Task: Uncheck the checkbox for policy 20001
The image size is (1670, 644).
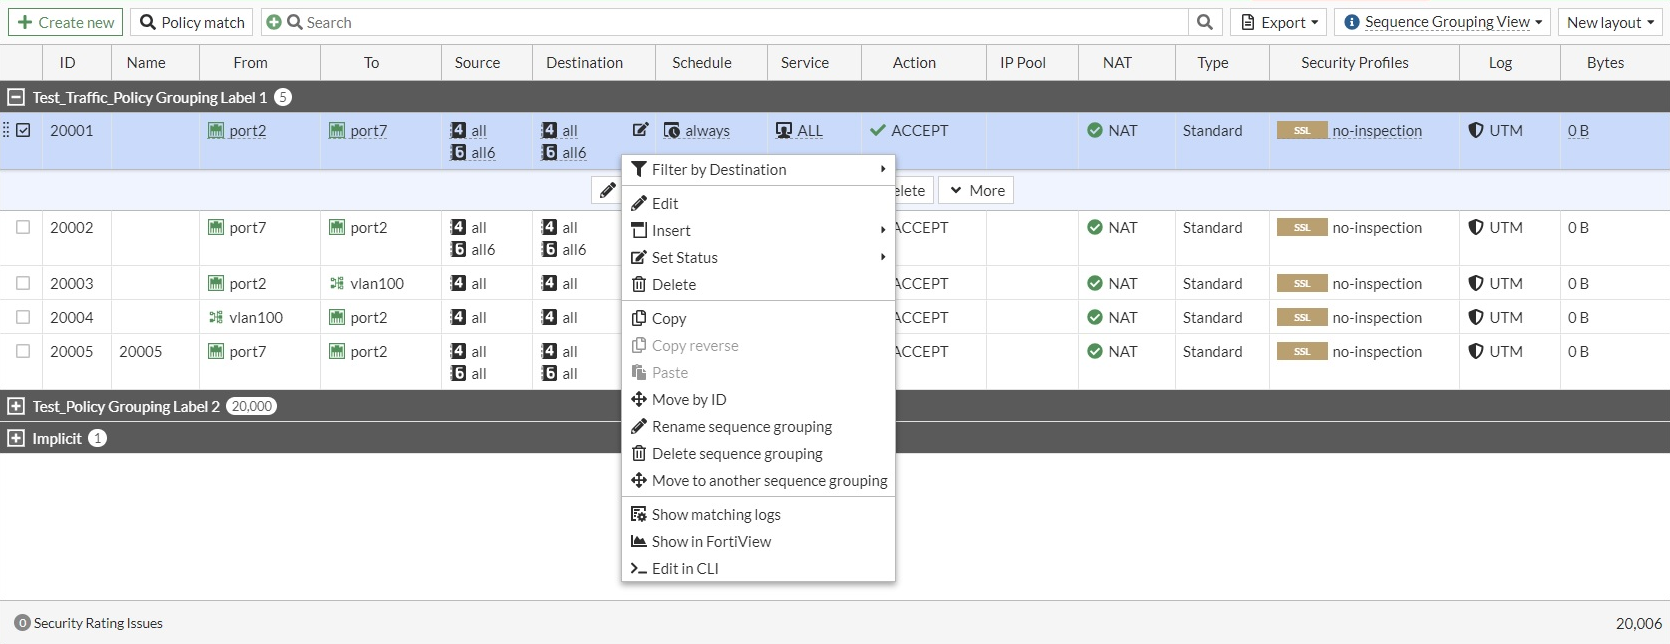Action: (x=24, y=130)
